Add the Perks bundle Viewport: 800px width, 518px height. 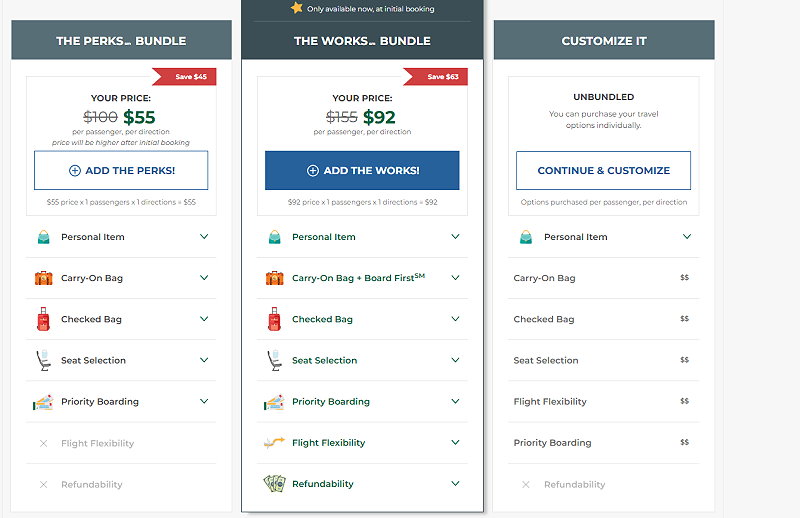(121, 170)
